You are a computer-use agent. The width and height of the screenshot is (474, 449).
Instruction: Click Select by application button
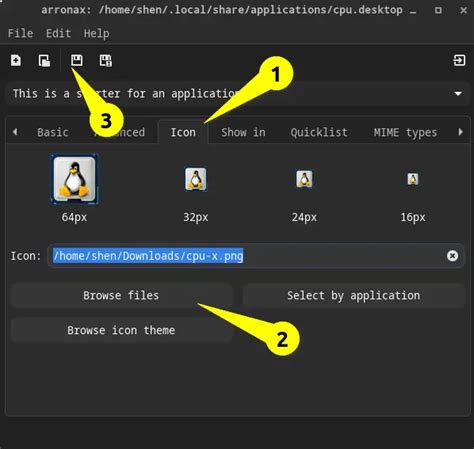point(354,295)
